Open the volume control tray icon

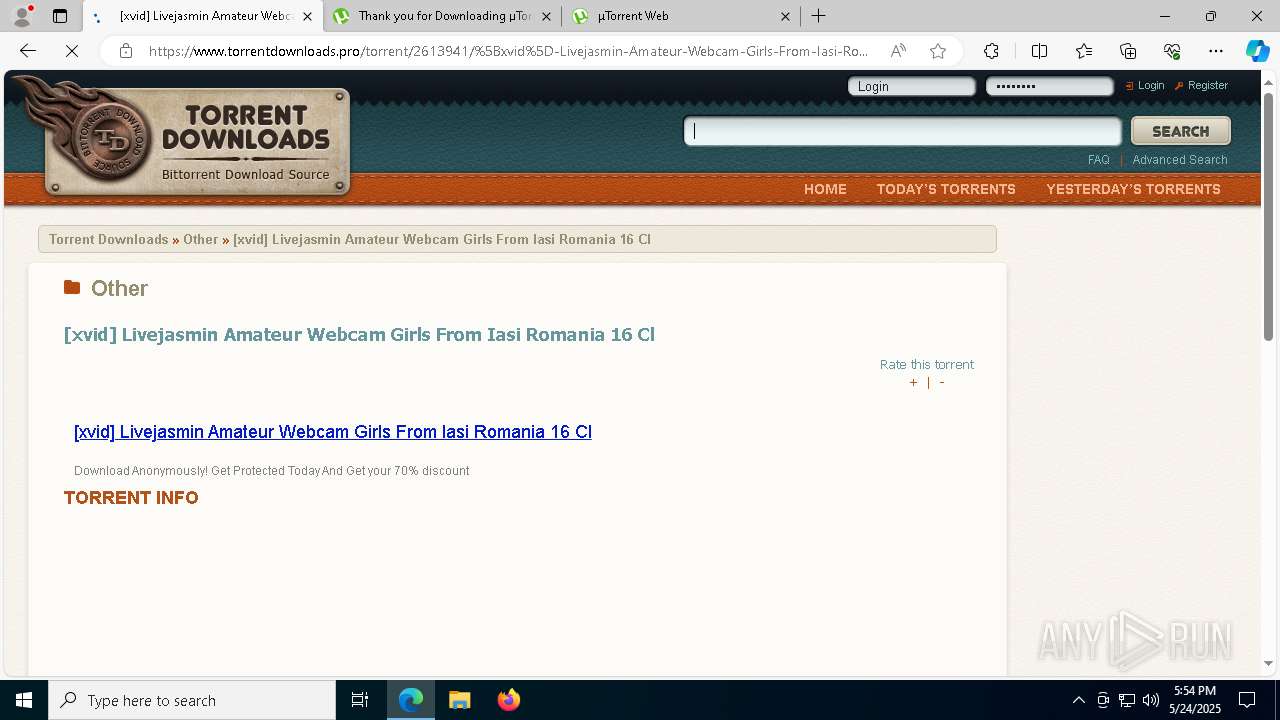(x=1151, y=700)
